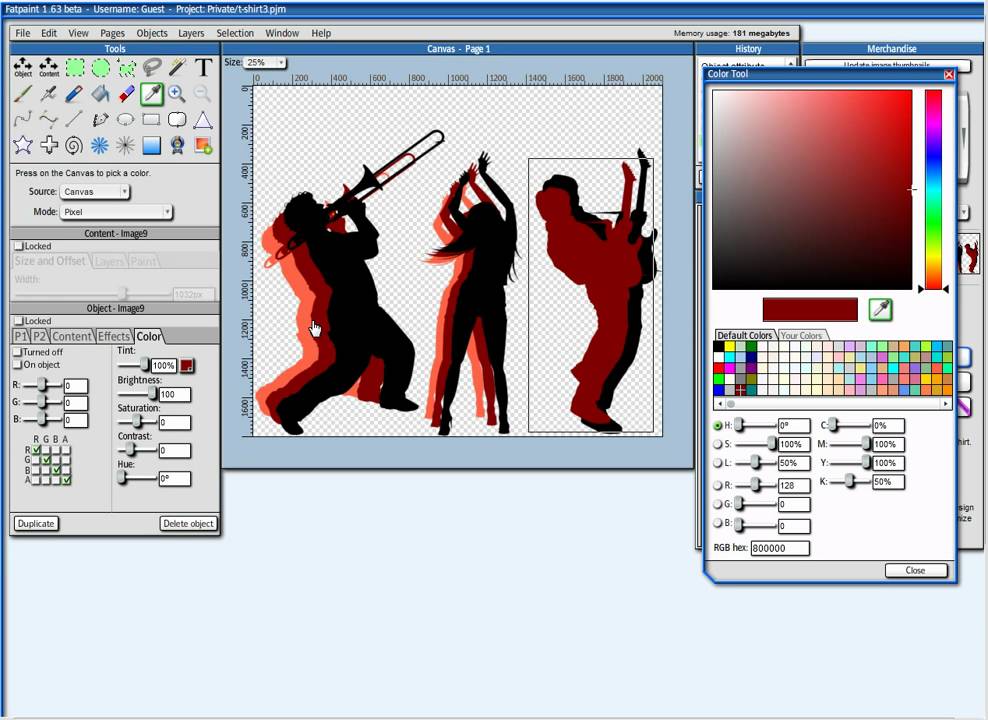Activate the Zoom In magnifier tool
Screen dimensions: 988x720
[178, 94]
